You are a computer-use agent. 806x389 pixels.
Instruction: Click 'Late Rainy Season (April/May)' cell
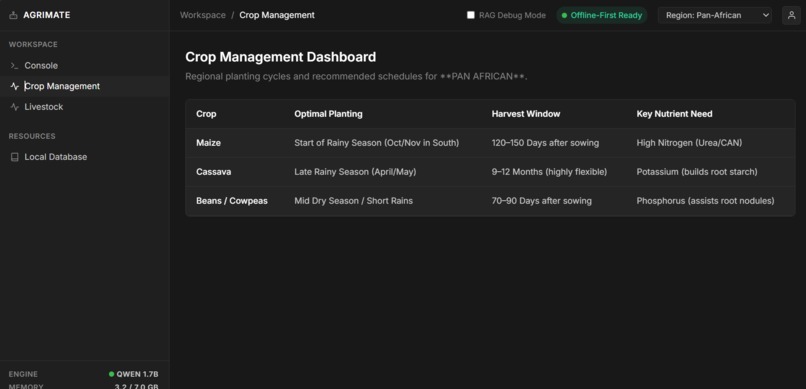tap(355, 172)
